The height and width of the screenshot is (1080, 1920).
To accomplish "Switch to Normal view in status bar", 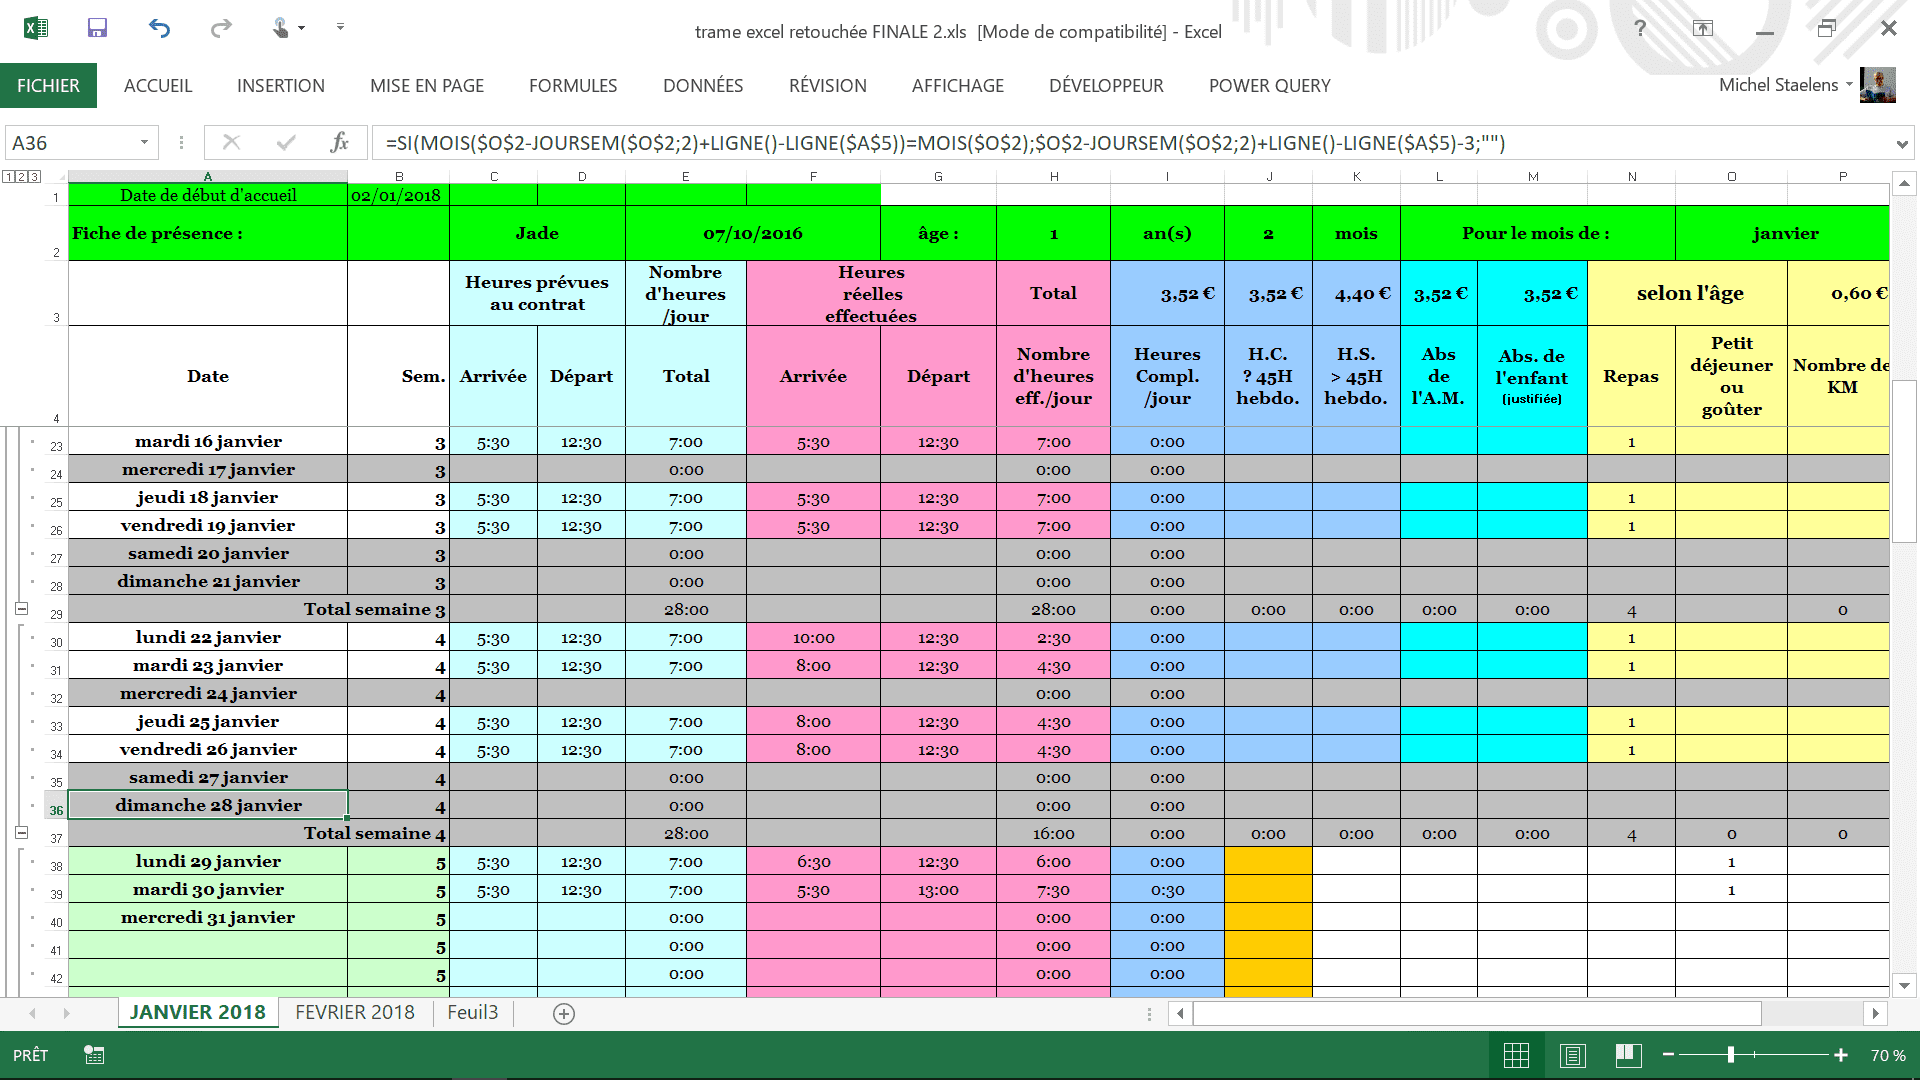I will coord(1516,1055).
